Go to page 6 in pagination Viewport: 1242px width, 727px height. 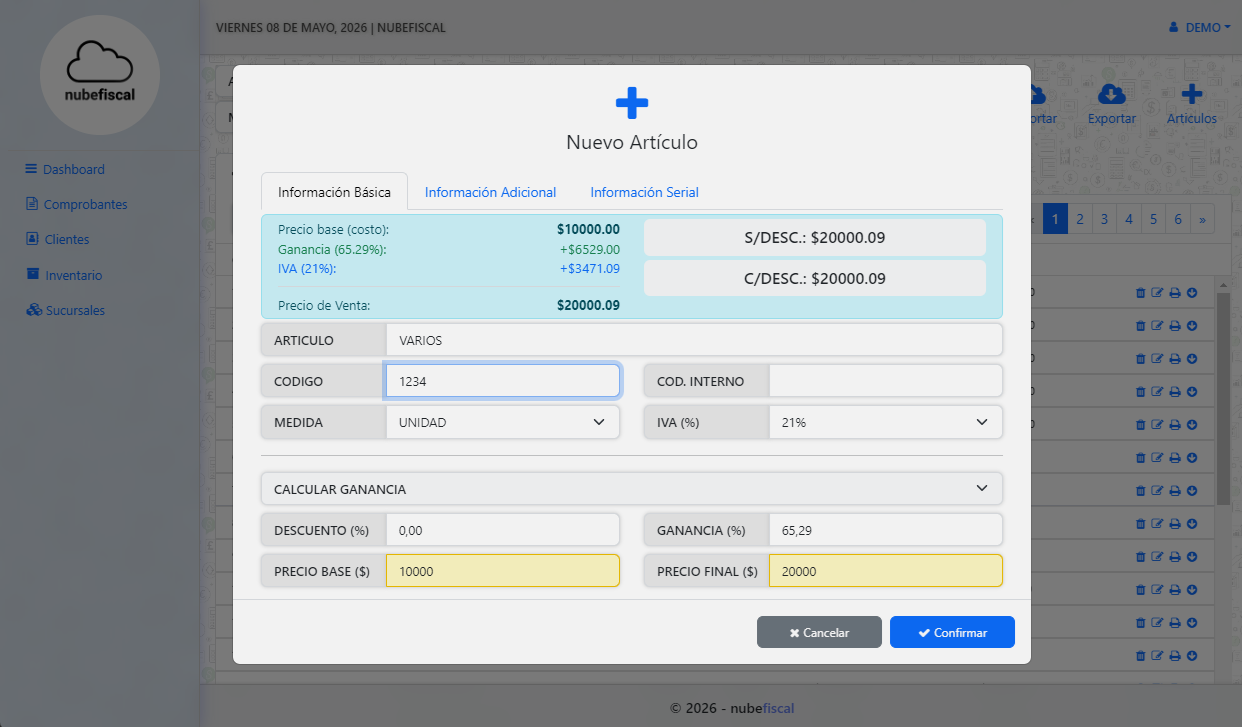(x=1178, y=218)
